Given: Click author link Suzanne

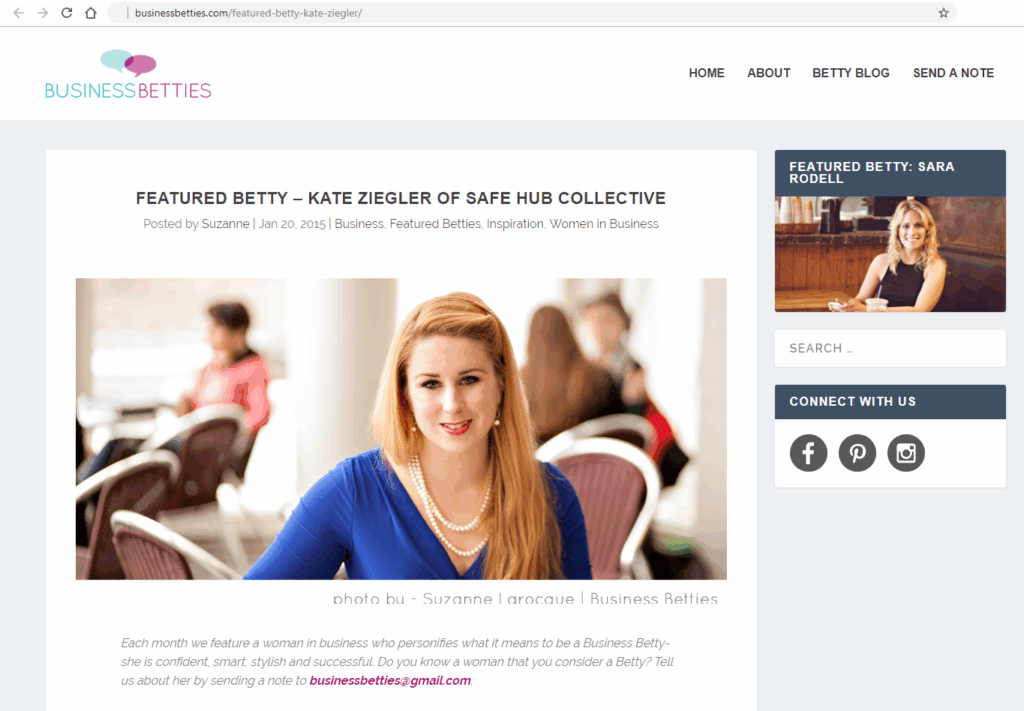Looking at the screenshot, I should [225, 224].
